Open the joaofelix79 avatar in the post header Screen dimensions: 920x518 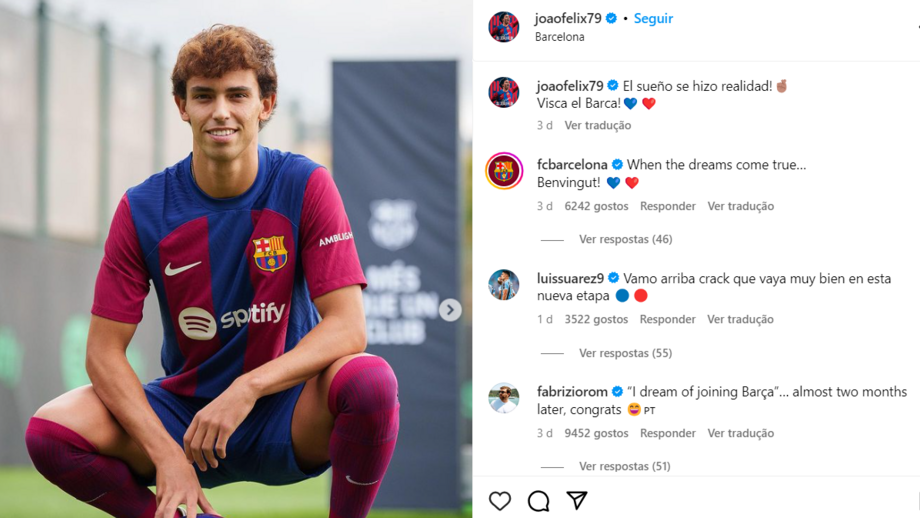(503, 27)
